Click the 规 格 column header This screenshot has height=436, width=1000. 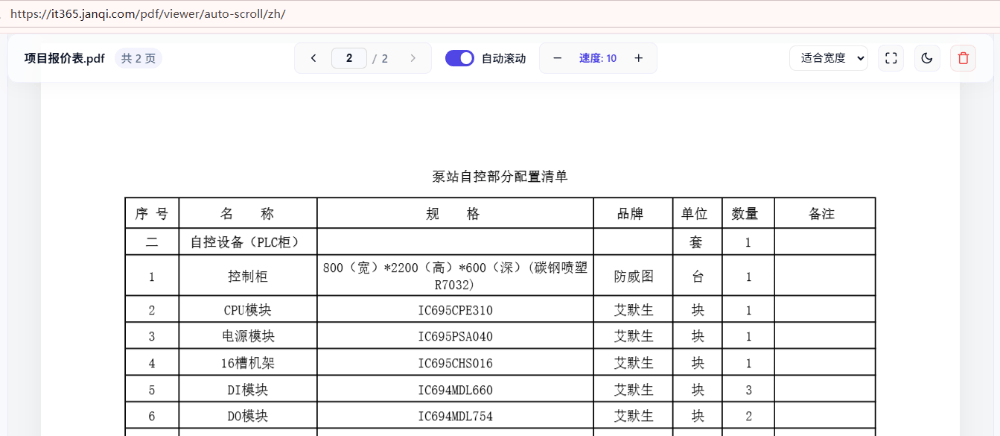(455, 214)
